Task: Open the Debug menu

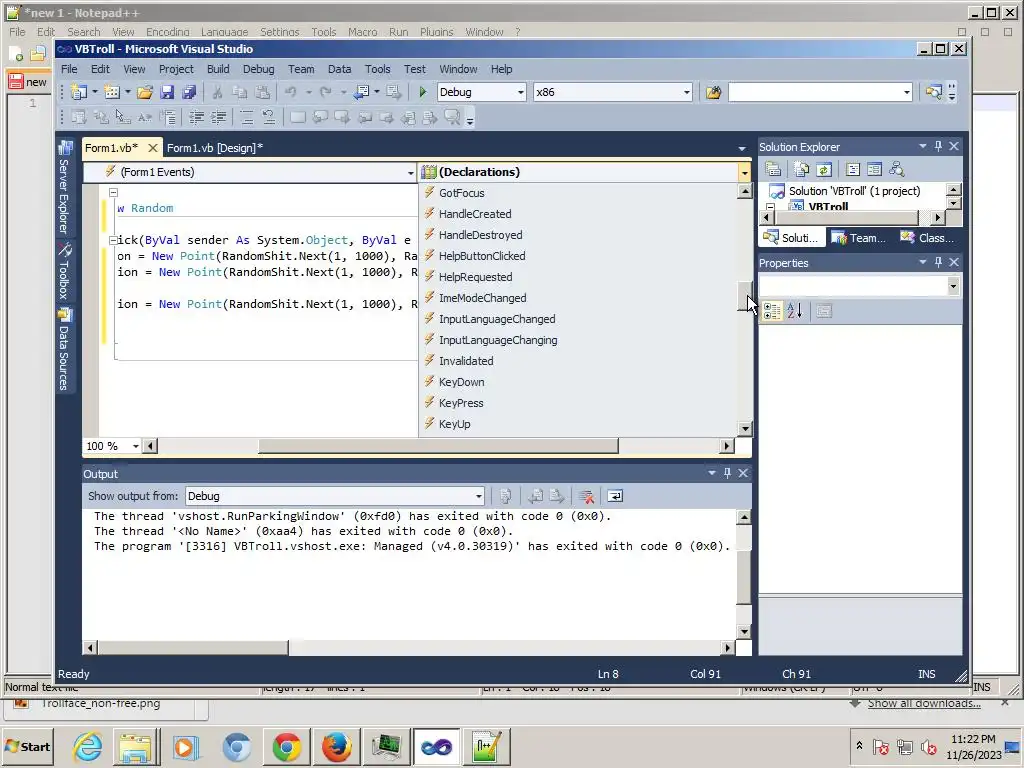Action: coord(259,69)
